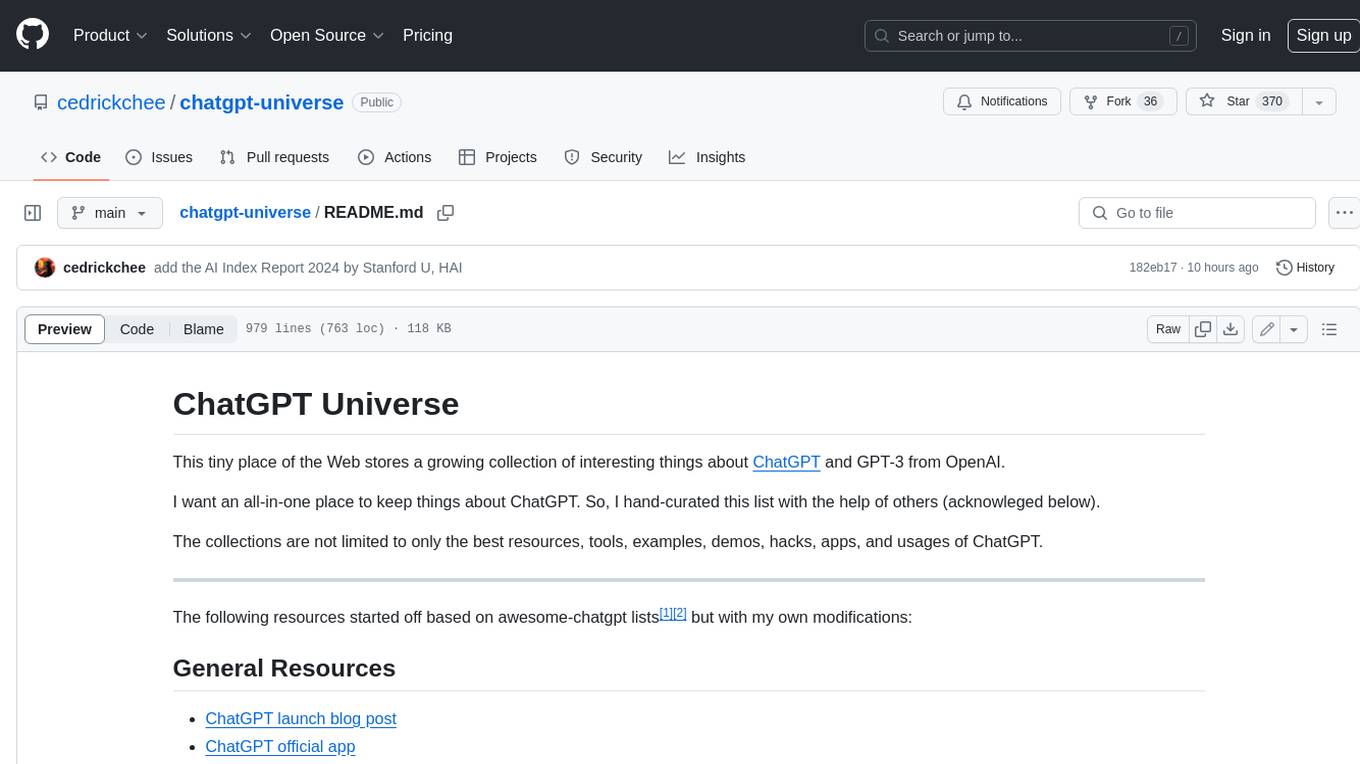Viewport: 1360px width, 764px height.
Task: Click the Sign up button
Action: pyautogui.click(x=1323, y=35)
